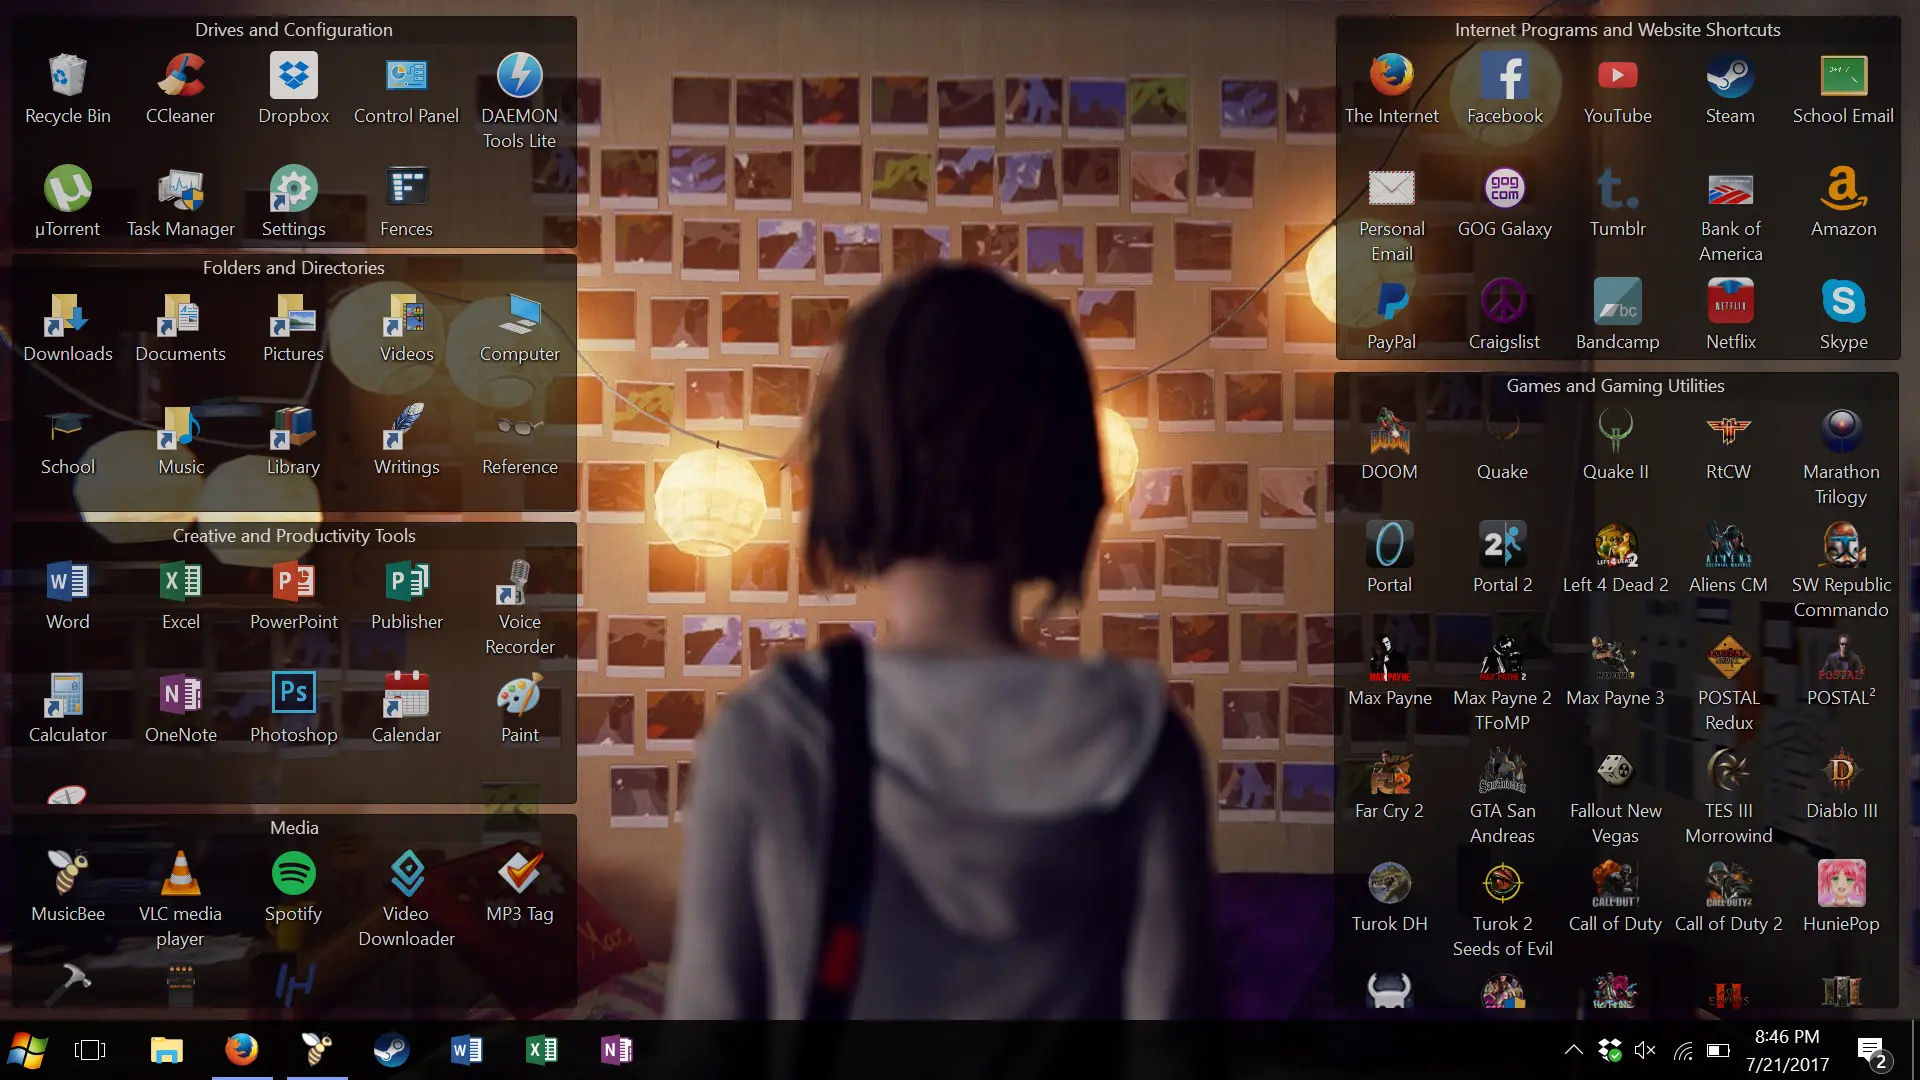Image resolution: width=1920 pixels, height=1080 pixels.
Task: Open File Explorer from the taskbar
Action: click(166, 1050)
